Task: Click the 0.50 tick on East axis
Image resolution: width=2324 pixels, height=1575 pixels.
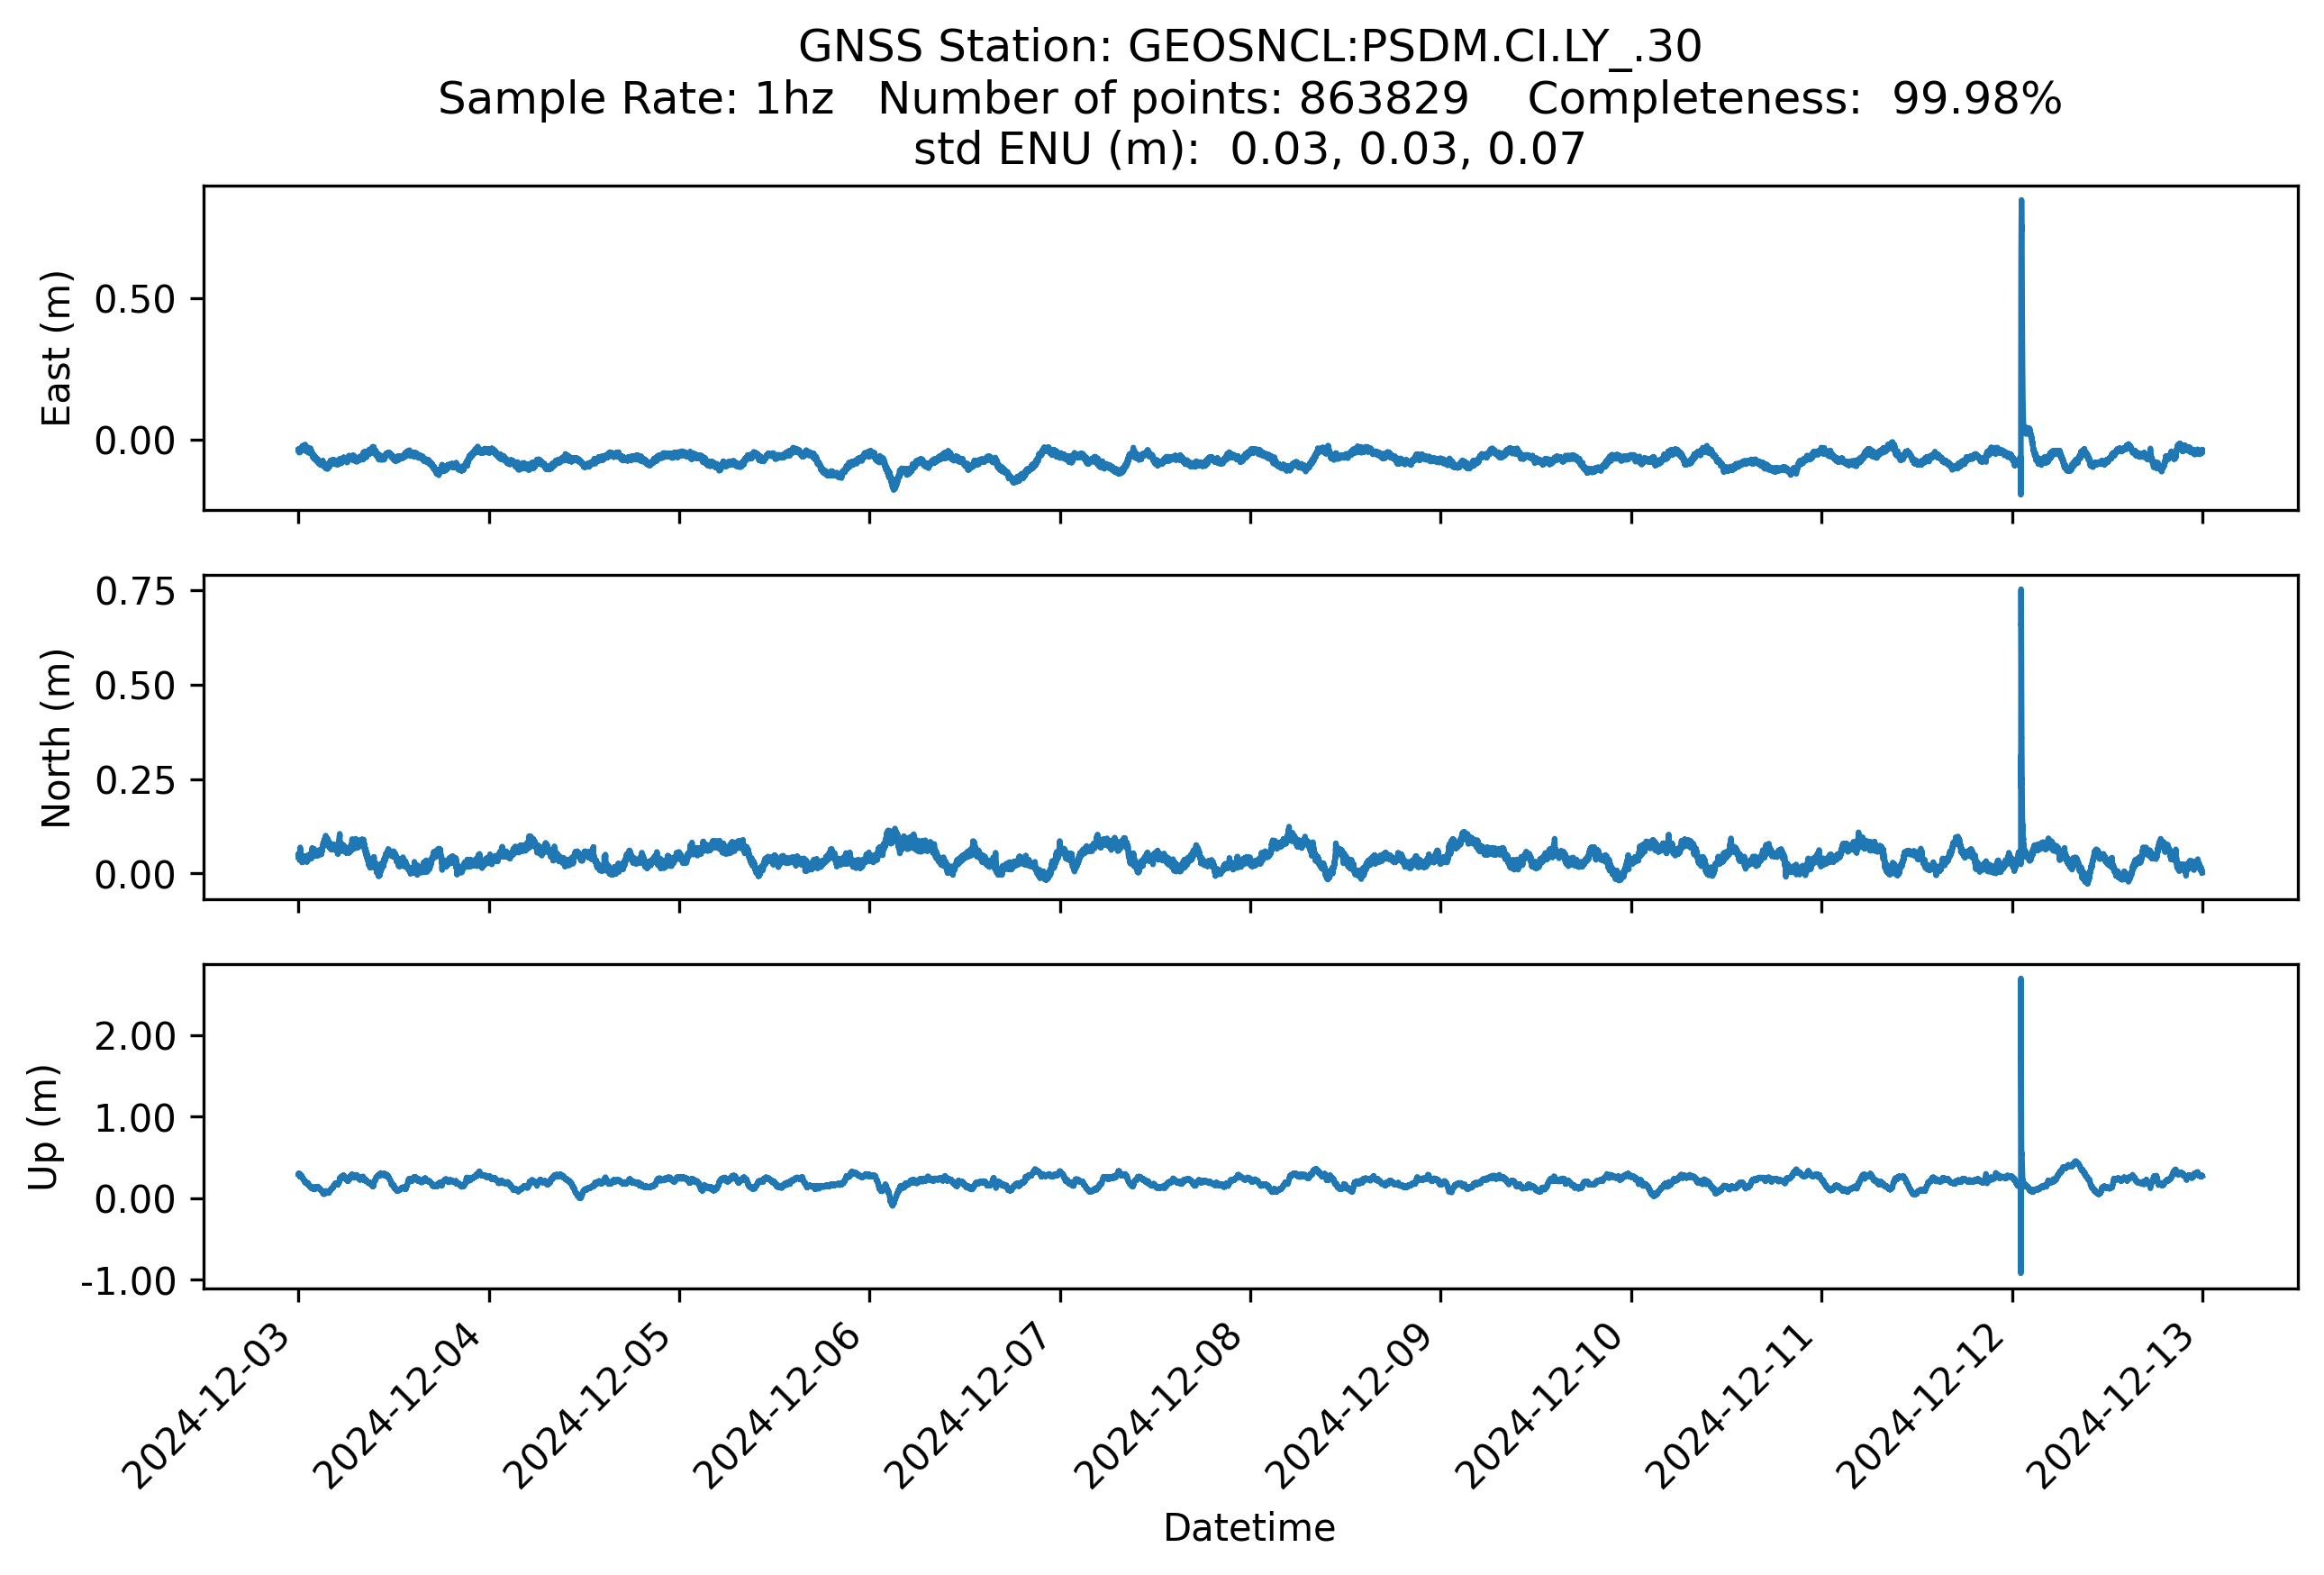Action: pos(134,299)
